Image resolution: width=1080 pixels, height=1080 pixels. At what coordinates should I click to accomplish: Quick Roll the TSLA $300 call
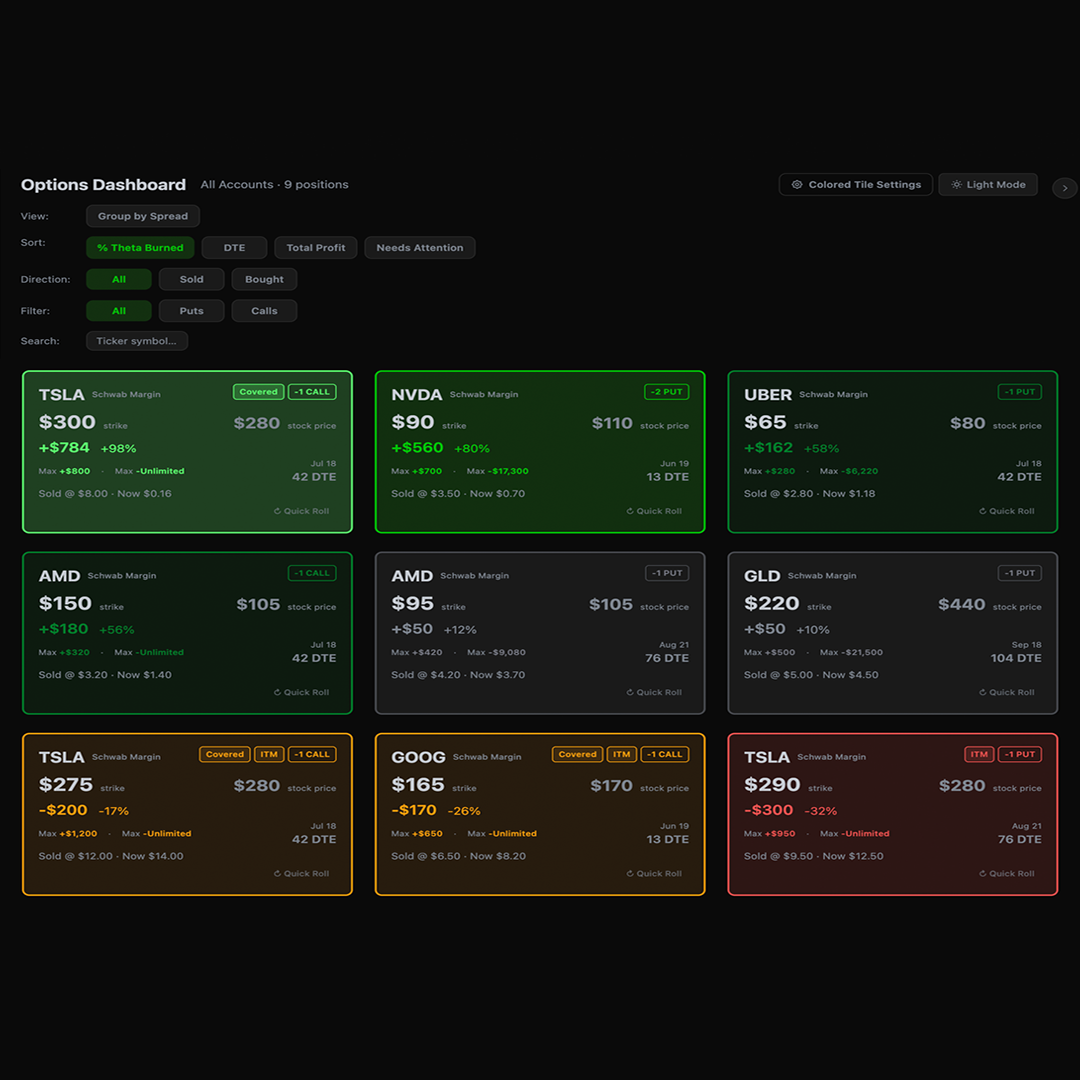click(x=302, y=511)
